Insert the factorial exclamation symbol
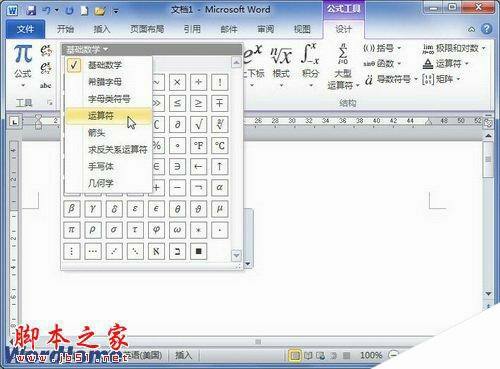Image resolution: width=500 pixels, height=369 pixels. 220,82
